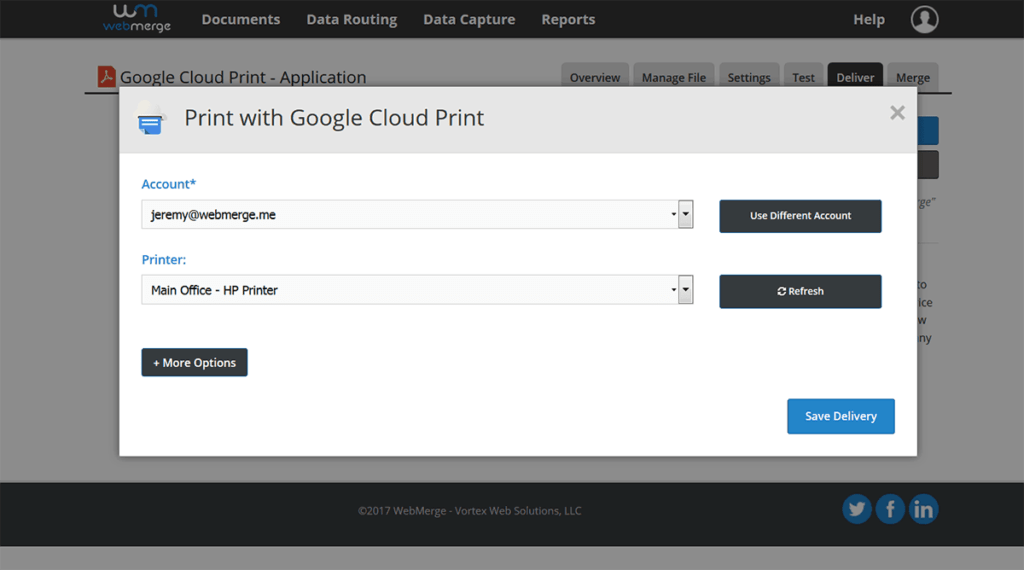Open the Data Routing menu

pos(351,20)
